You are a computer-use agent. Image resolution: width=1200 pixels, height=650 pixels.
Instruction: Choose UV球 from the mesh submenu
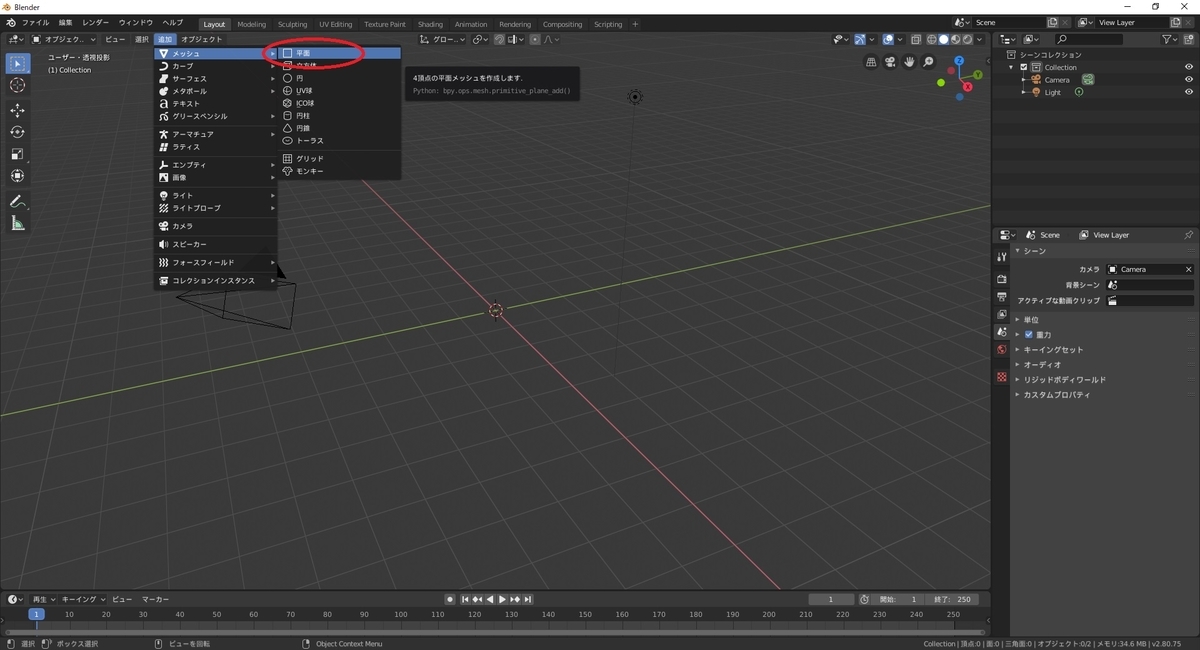(339, 90)
